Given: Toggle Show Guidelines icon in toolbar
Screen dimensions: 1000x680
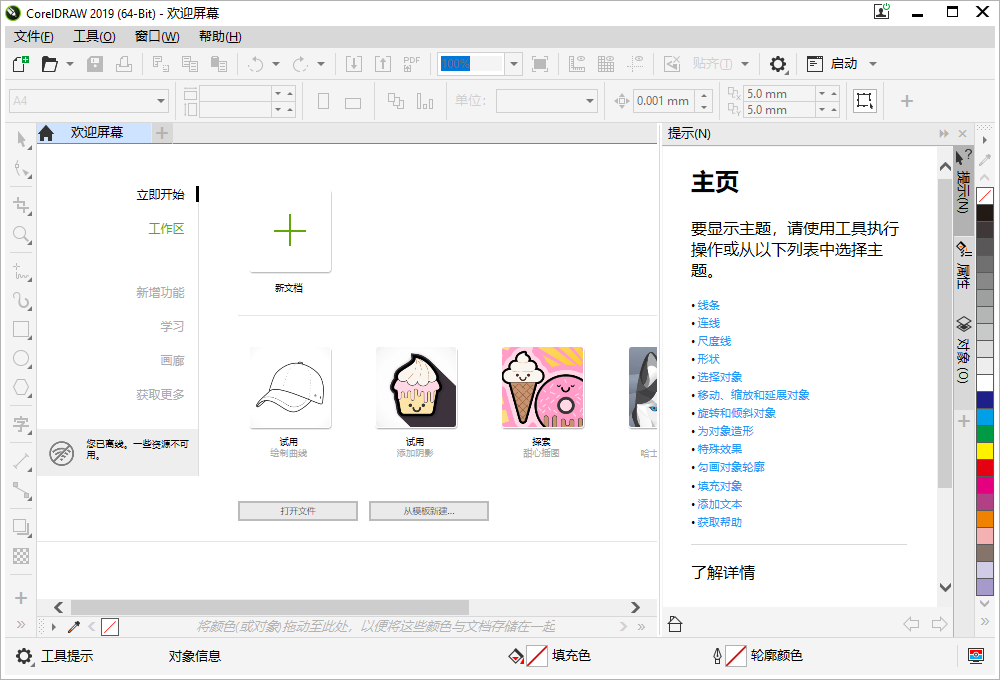Looking at the screenshot, I should click(x=635, y=64).
